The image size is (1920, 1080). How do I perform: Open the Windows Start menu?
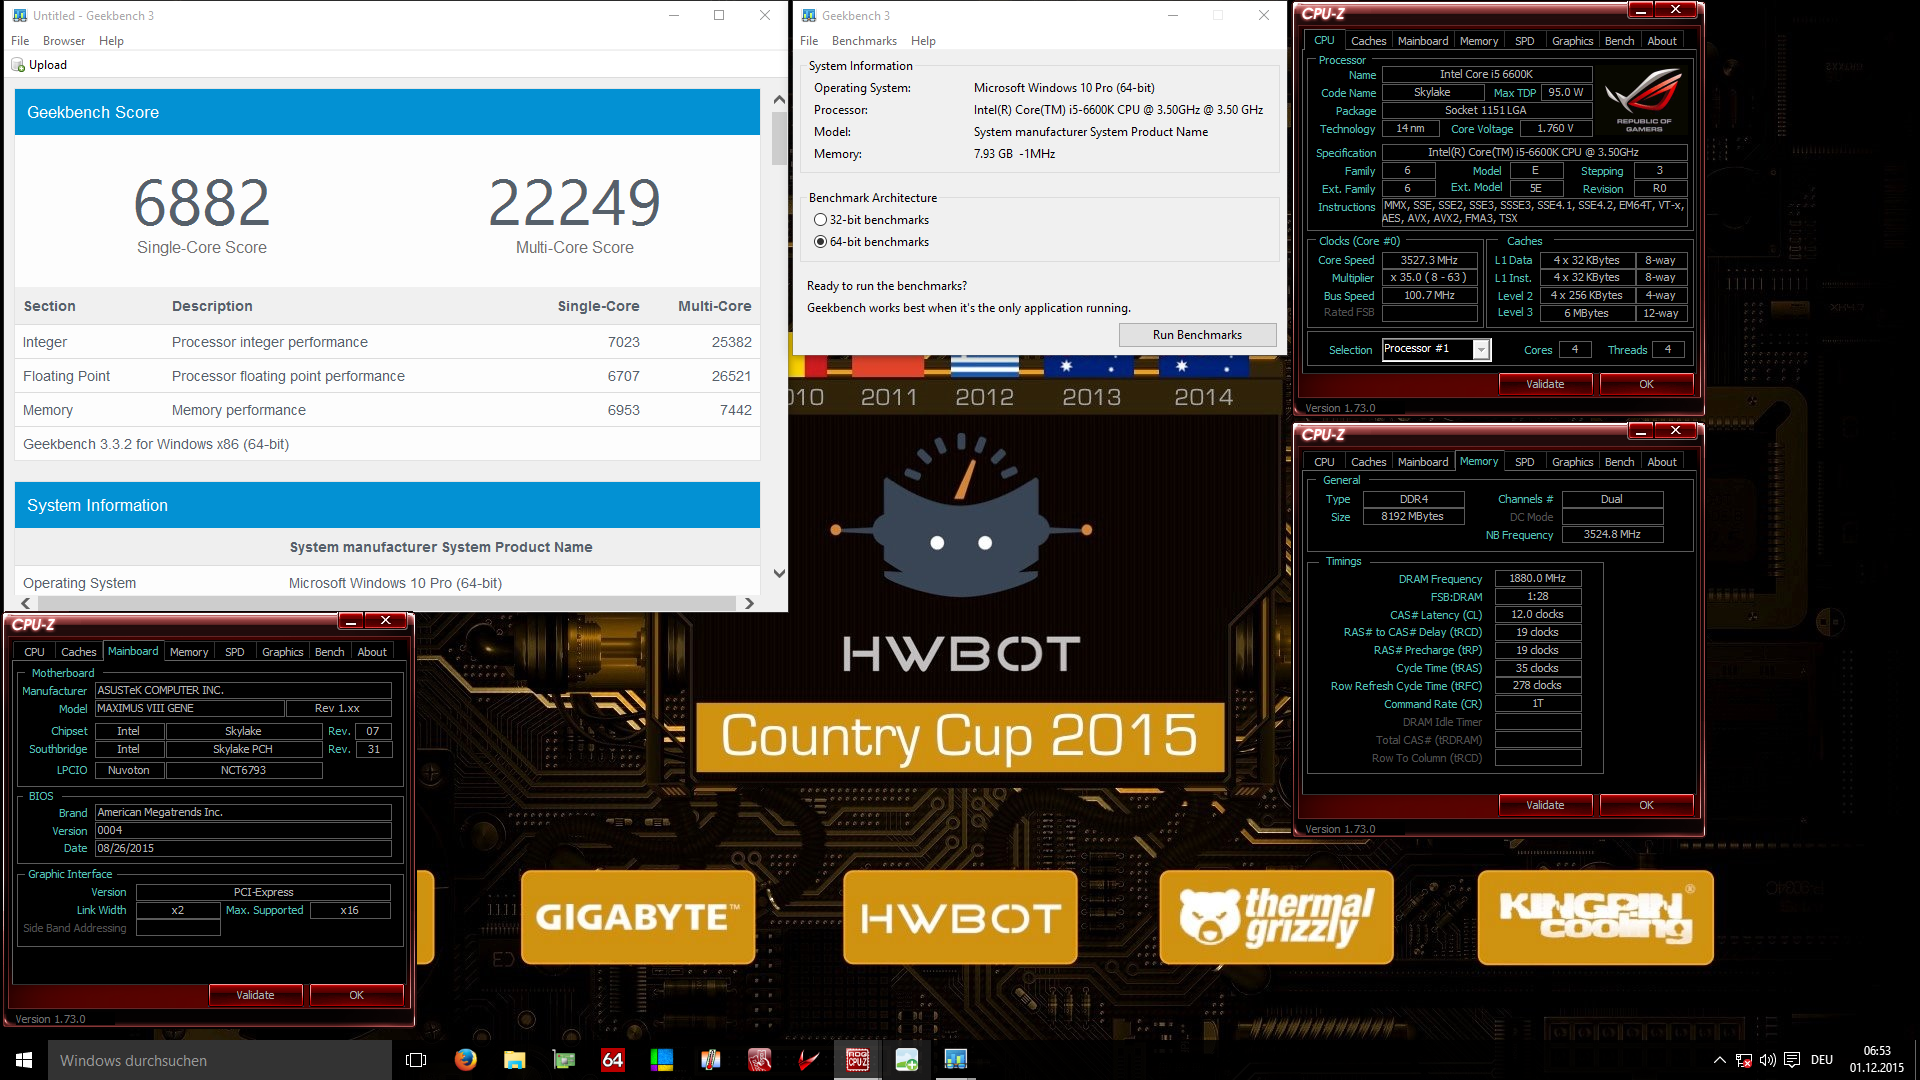coord(24,1060)
